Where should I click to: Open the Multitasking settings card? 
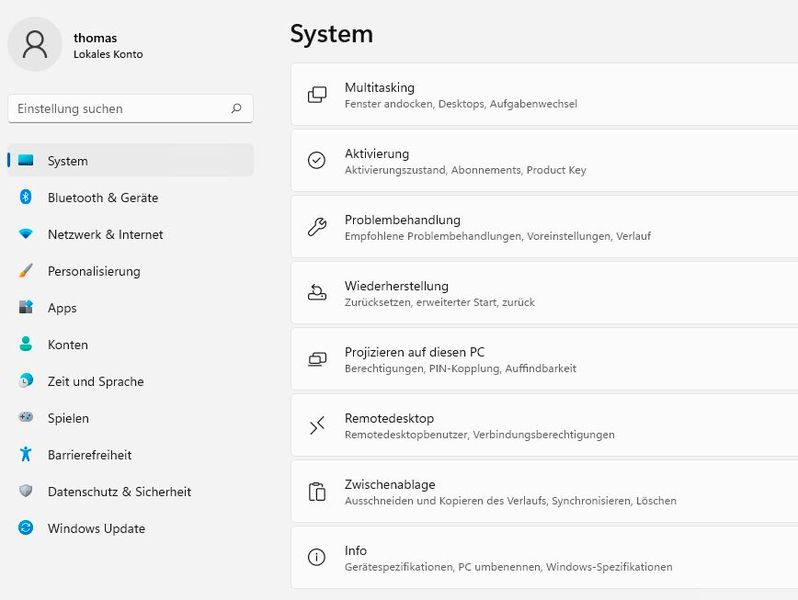pyautogui.click(x=545, y=95)
